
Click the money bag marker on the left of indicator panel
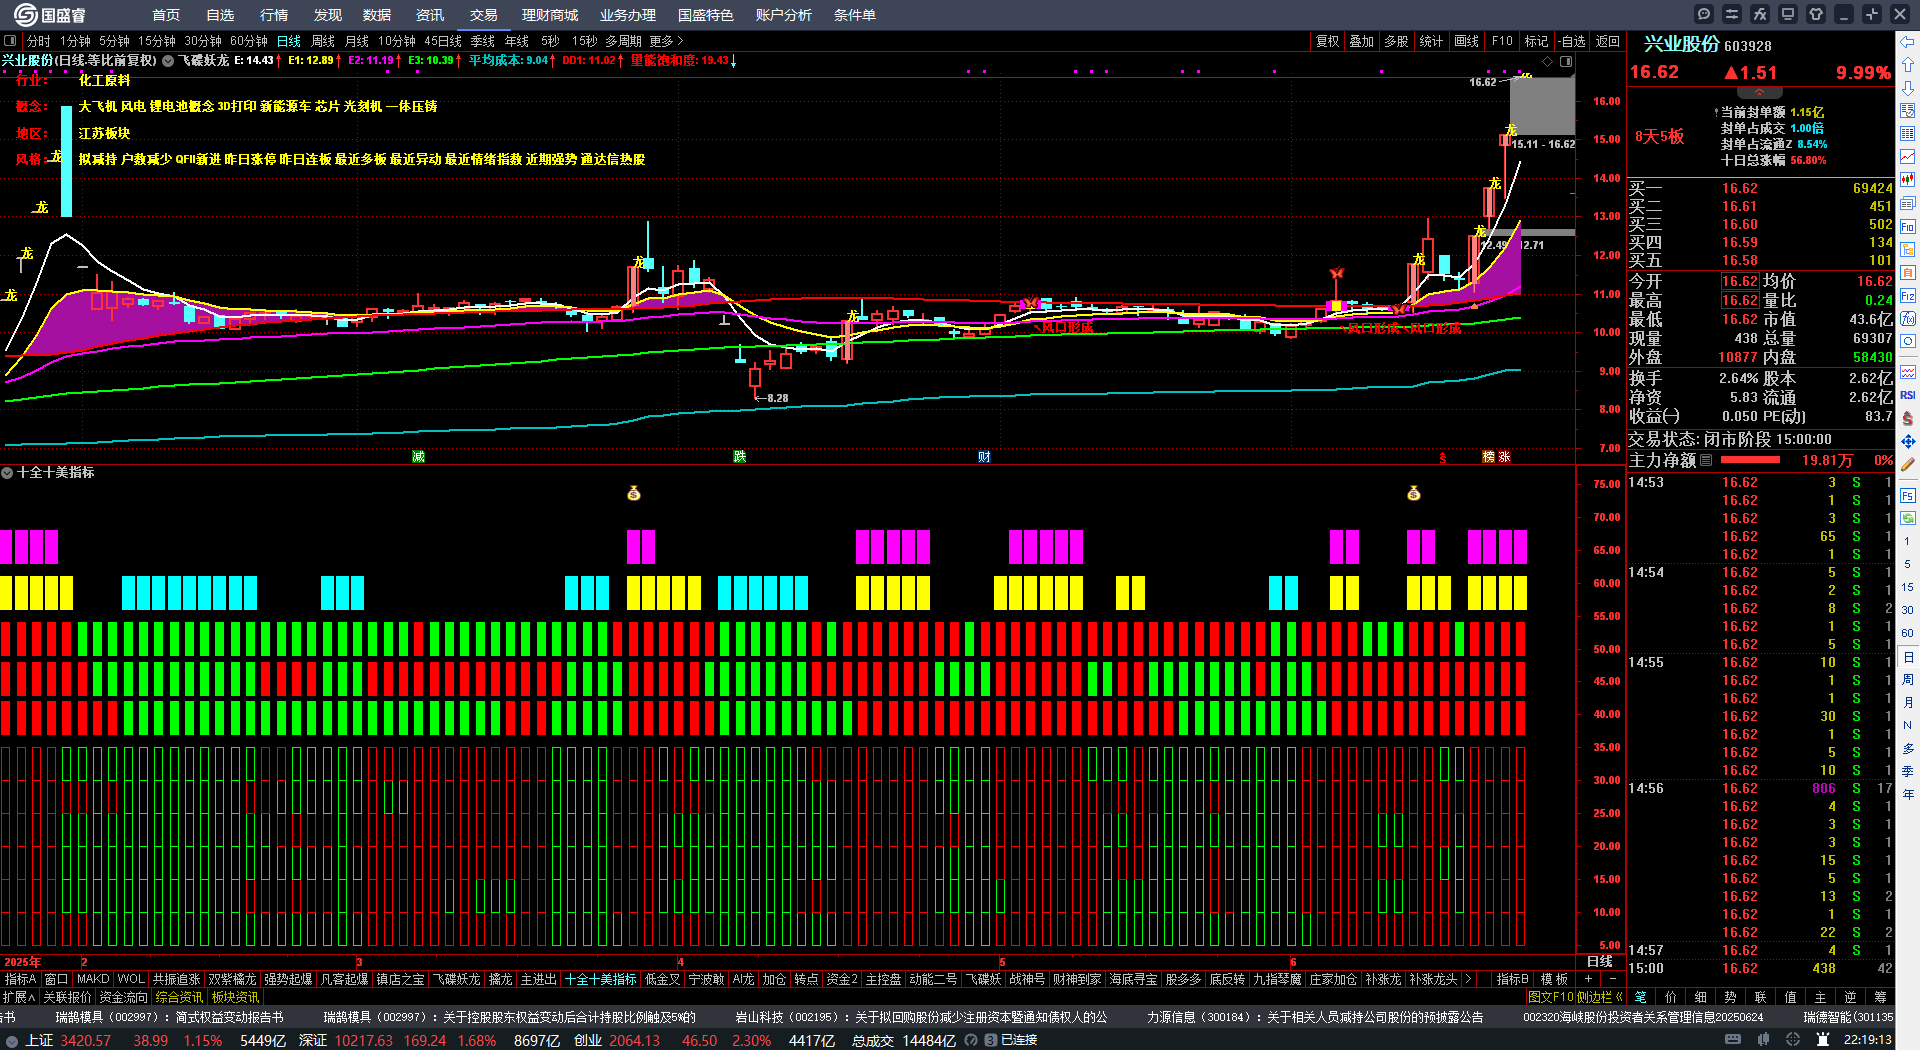tap(633, 493)
